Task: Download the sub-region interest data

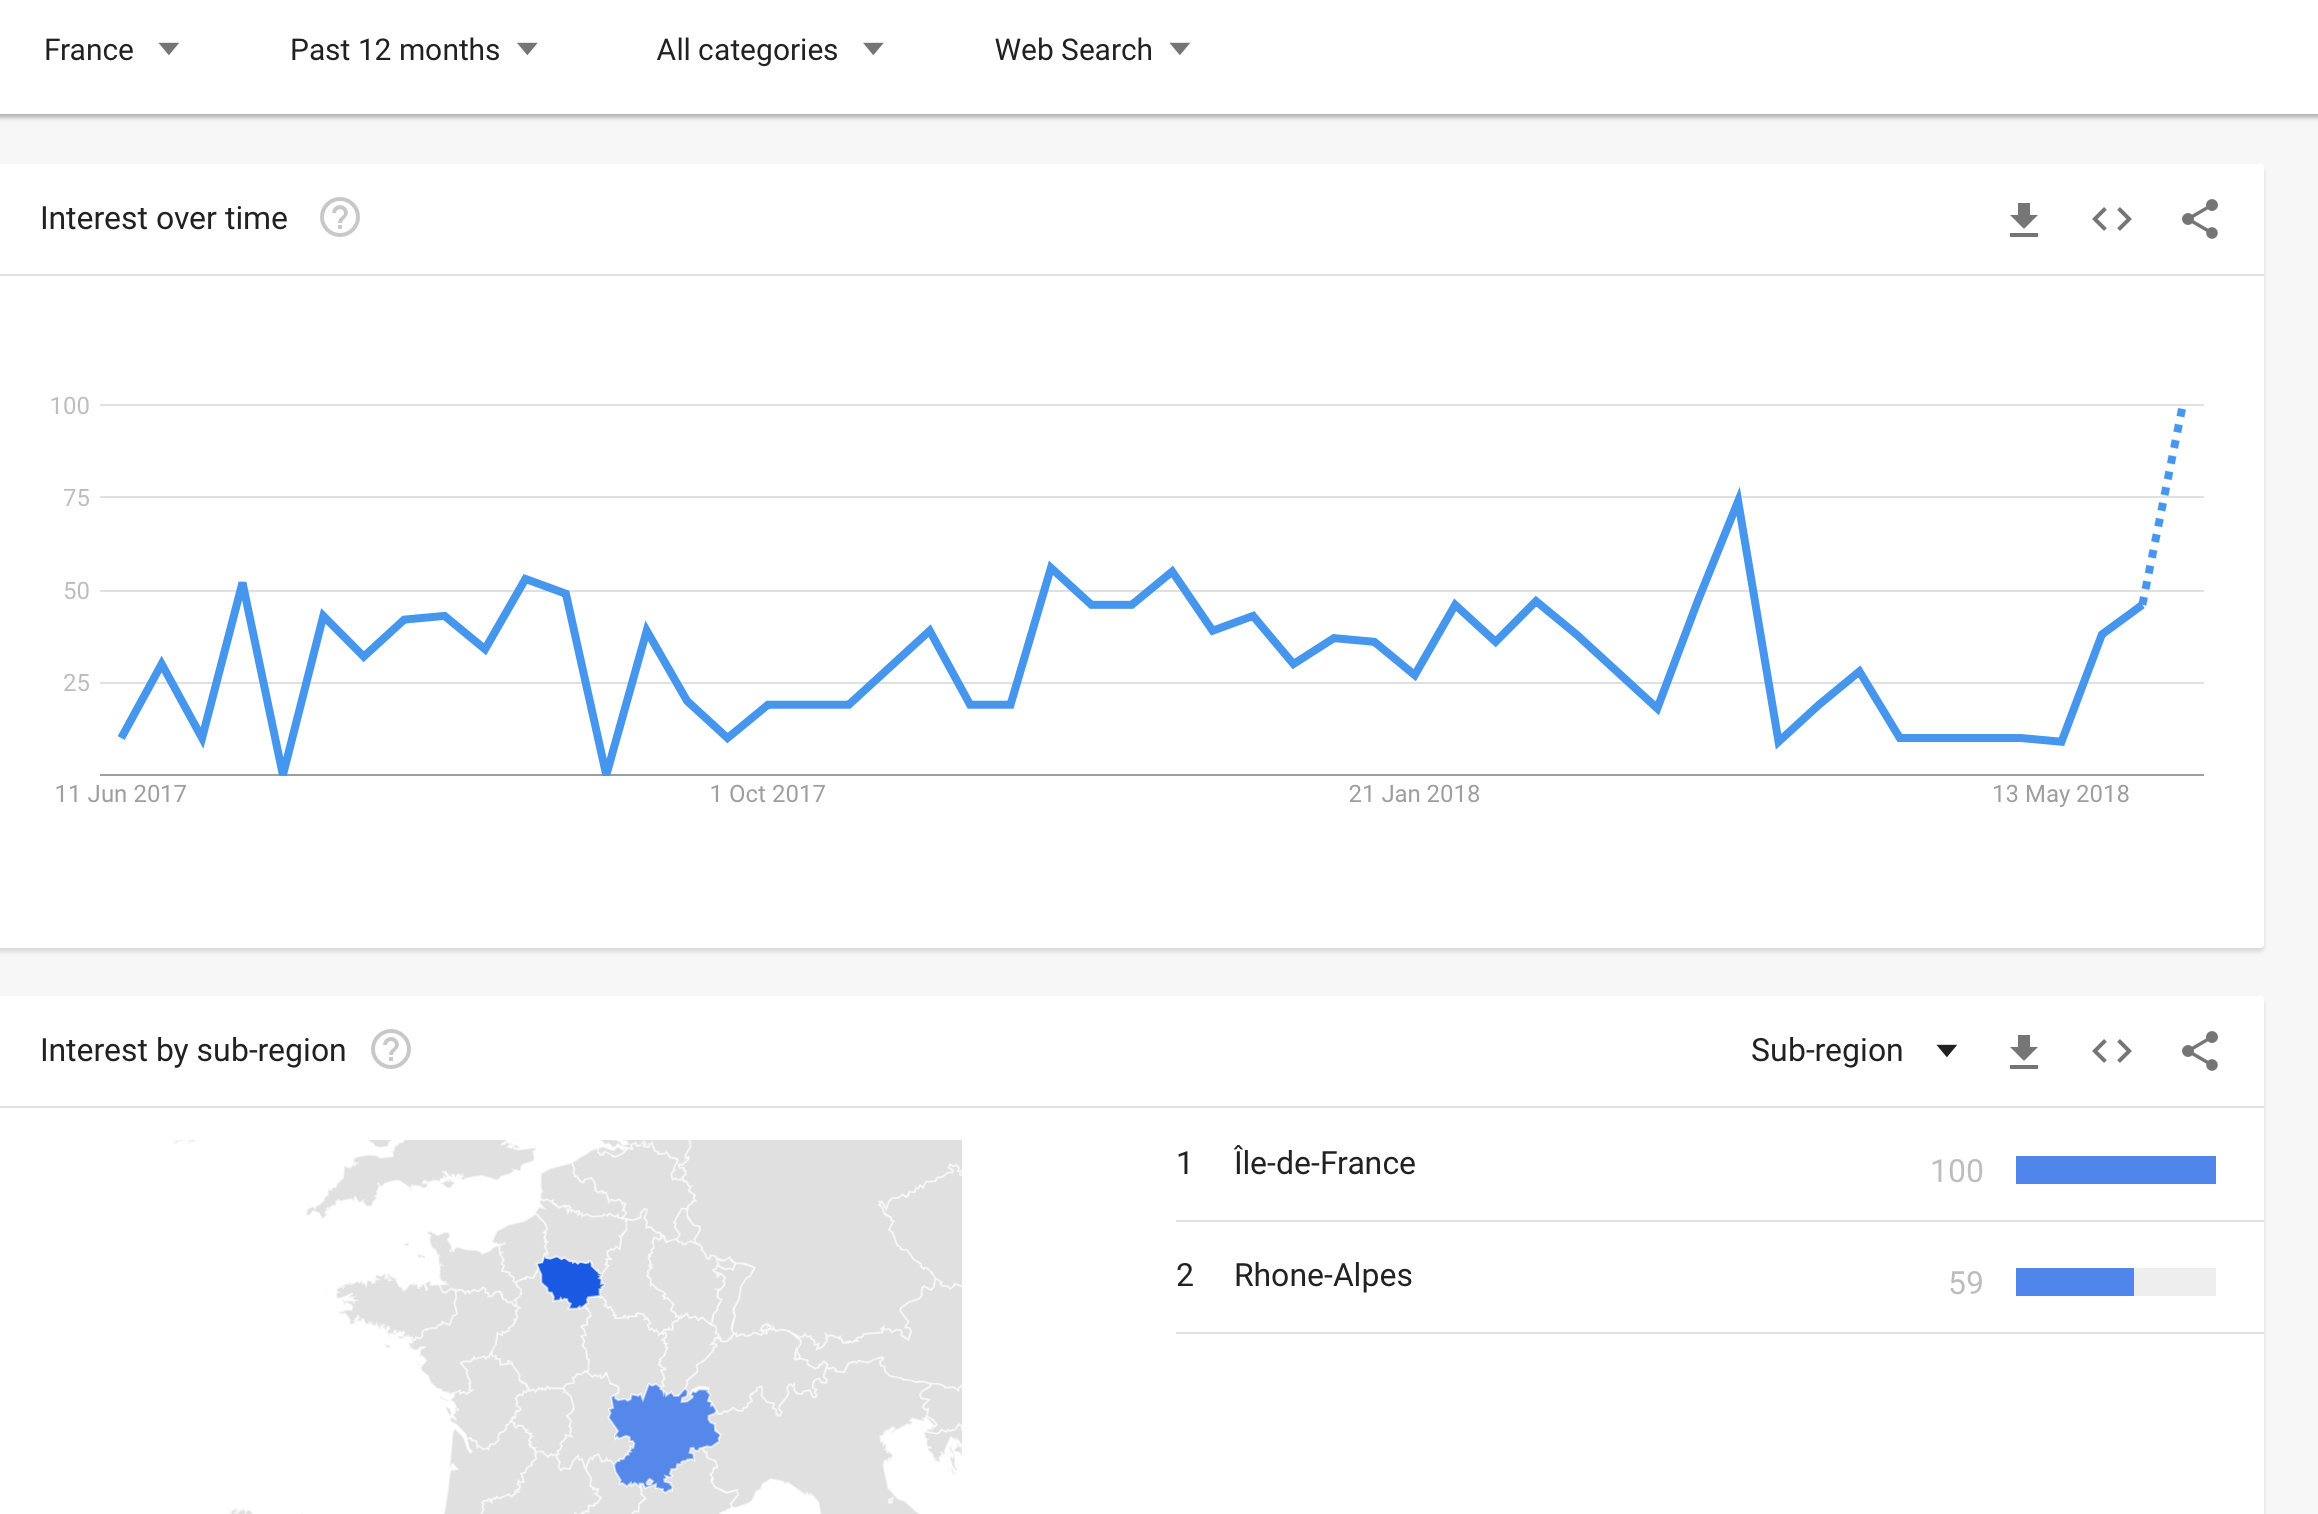Action: tap(2023, 1051)
